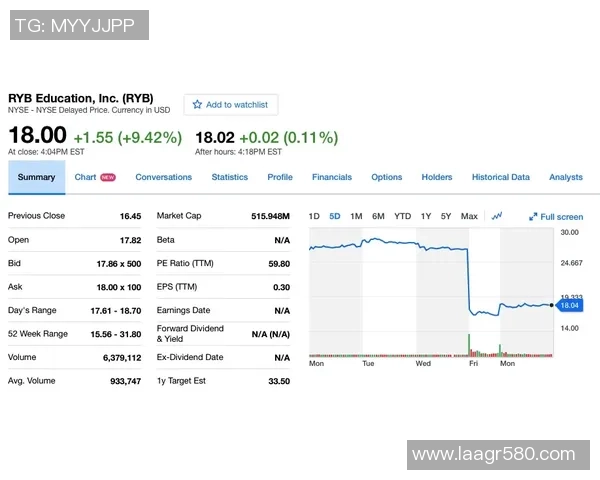The height and width of the screenshot is (480, 600).
Task: Click the Add to watchlist button
Action: (231, 105)
